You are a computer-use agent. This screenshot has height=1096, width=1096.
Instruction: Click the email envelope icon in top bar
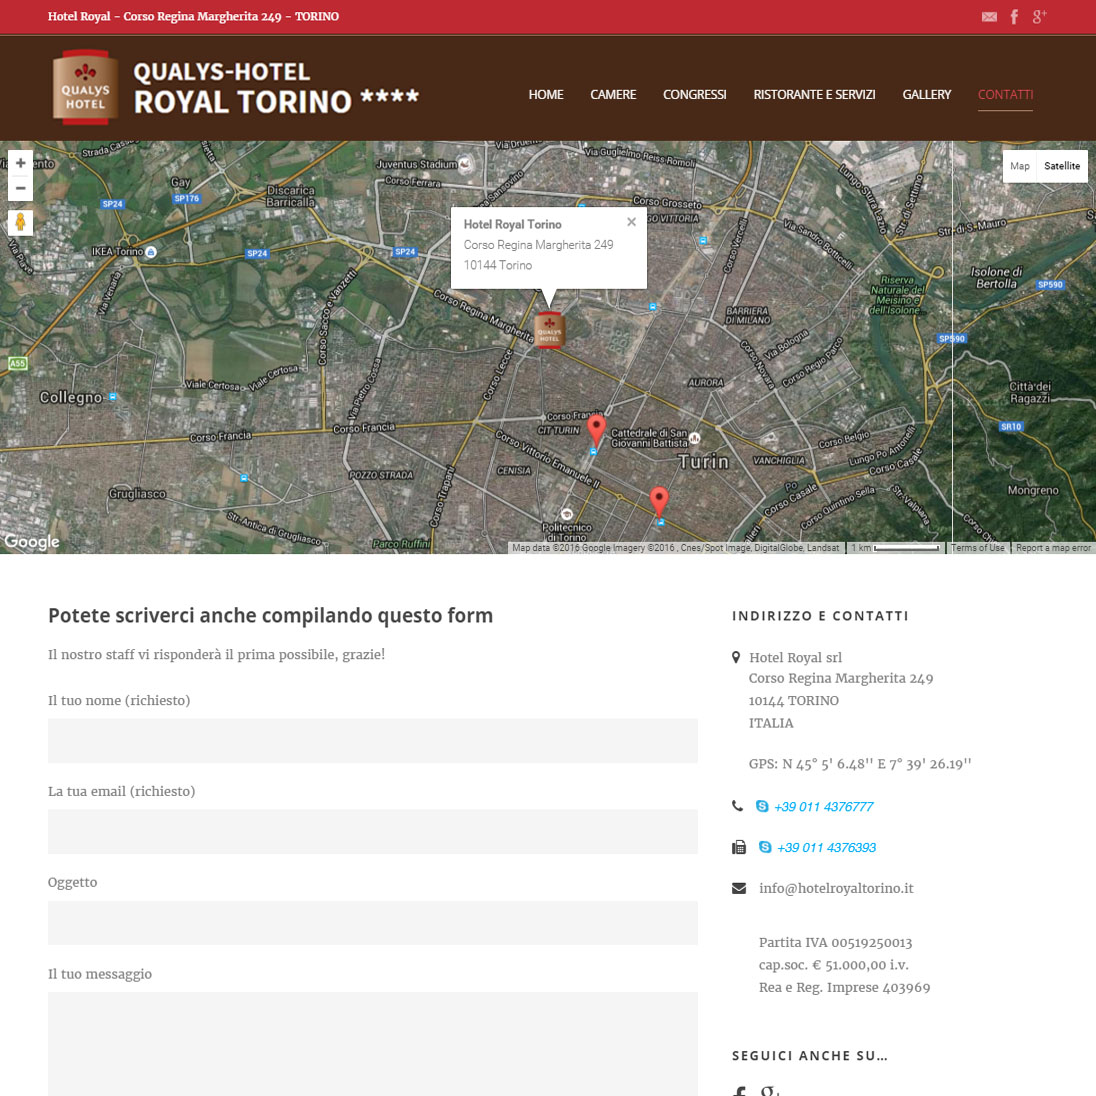989,17
